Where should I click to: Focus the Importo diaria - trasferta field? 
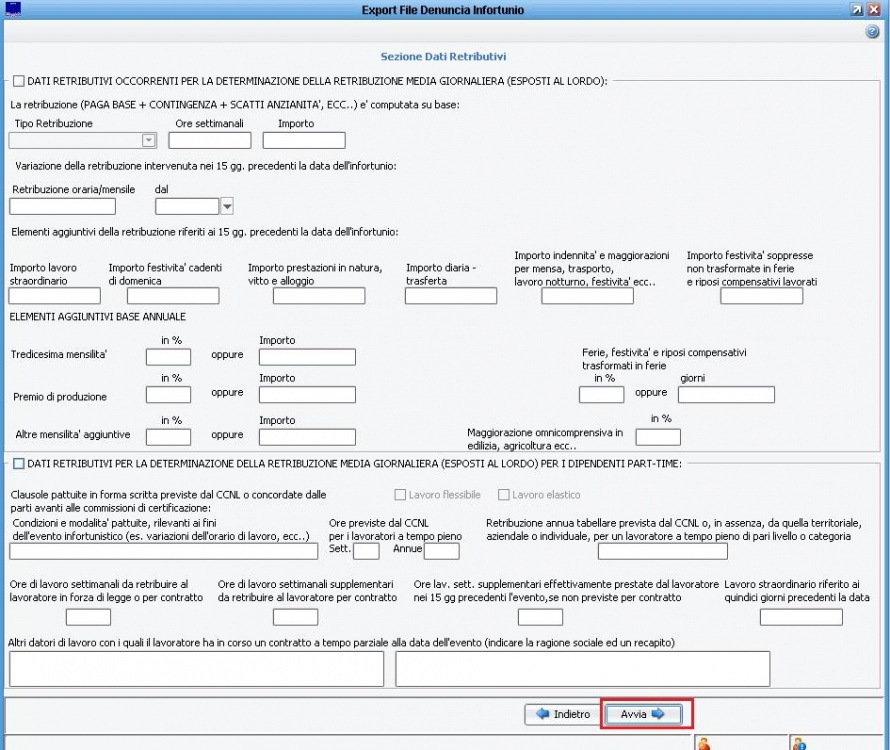(450, 296)
